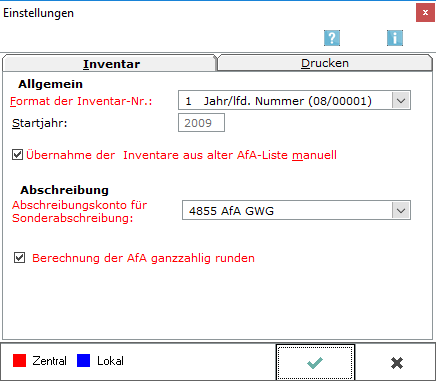
Task: Click the 4855 AfA GWG combo box
Action: (296, 210)
